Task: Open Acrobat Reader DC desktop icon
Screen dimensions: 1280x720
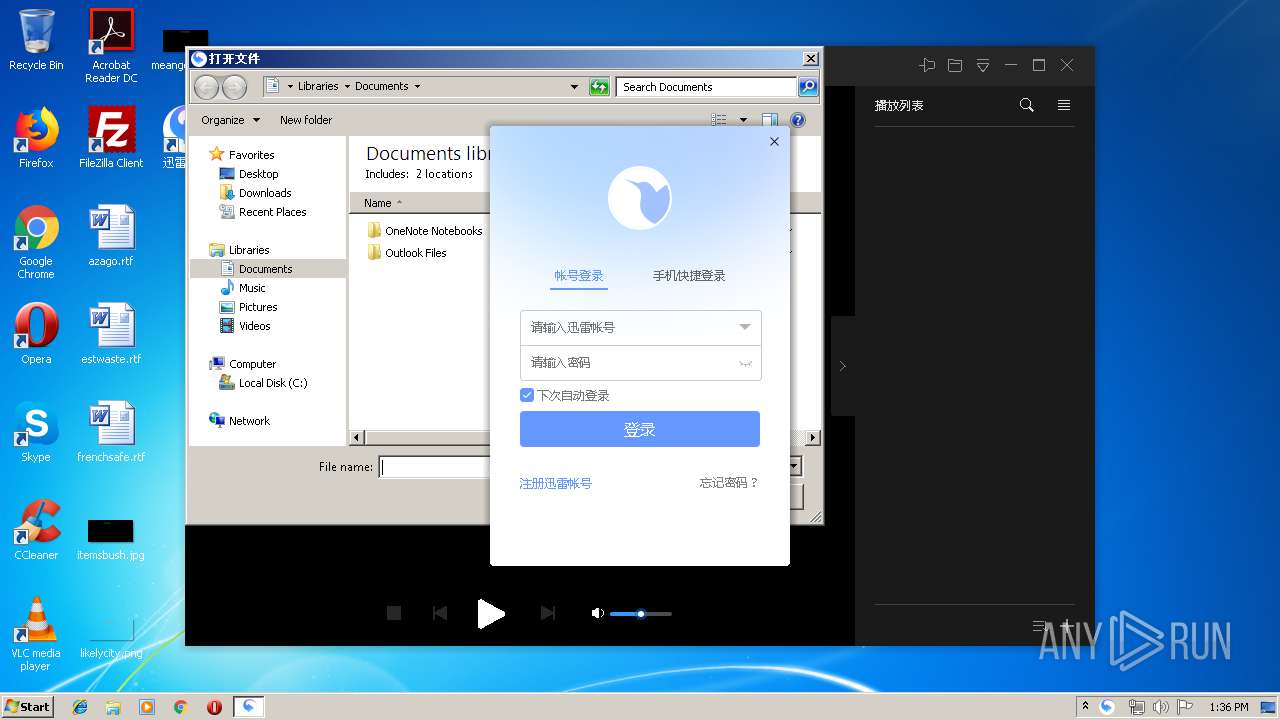Action: click(111, 45)
